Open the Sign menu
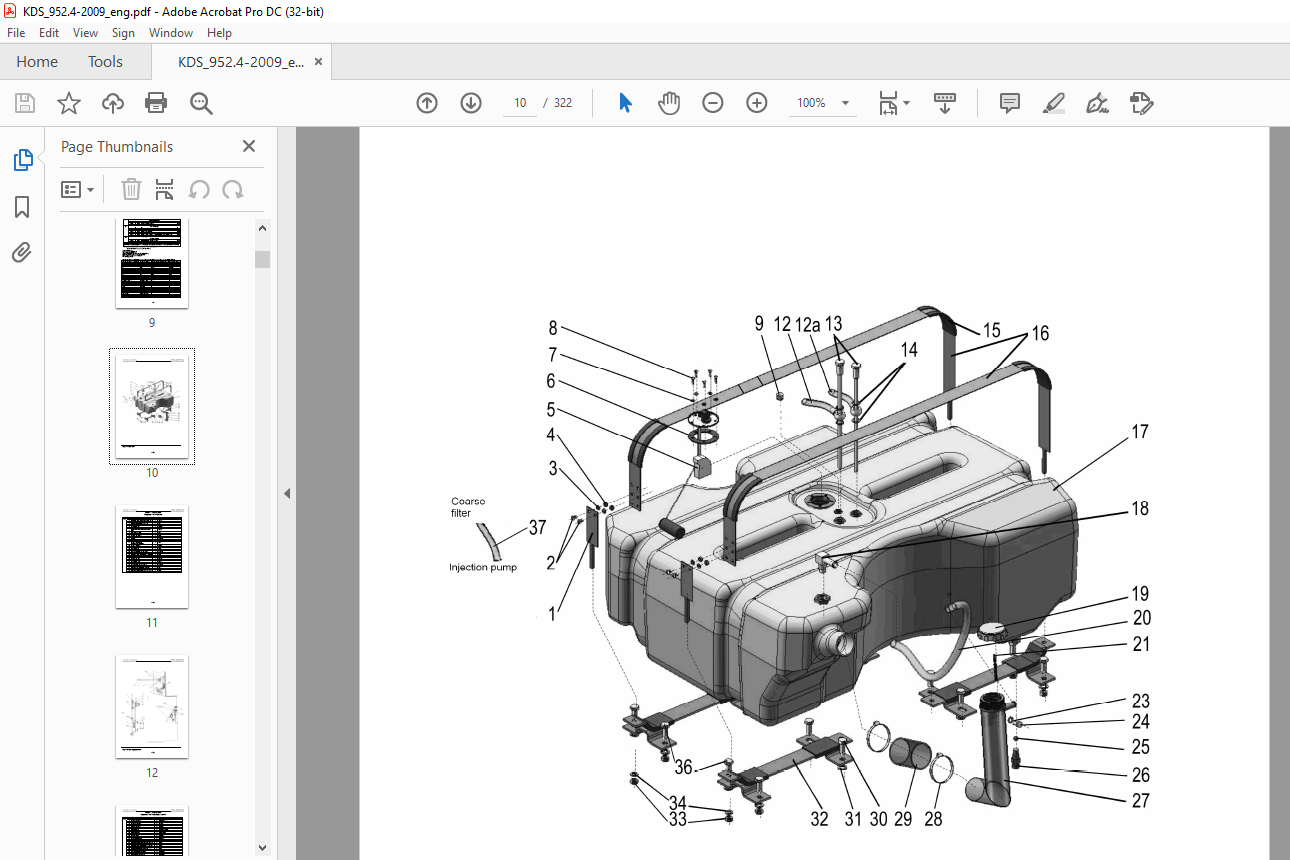Screen dimensions: 1290x860 123,33
